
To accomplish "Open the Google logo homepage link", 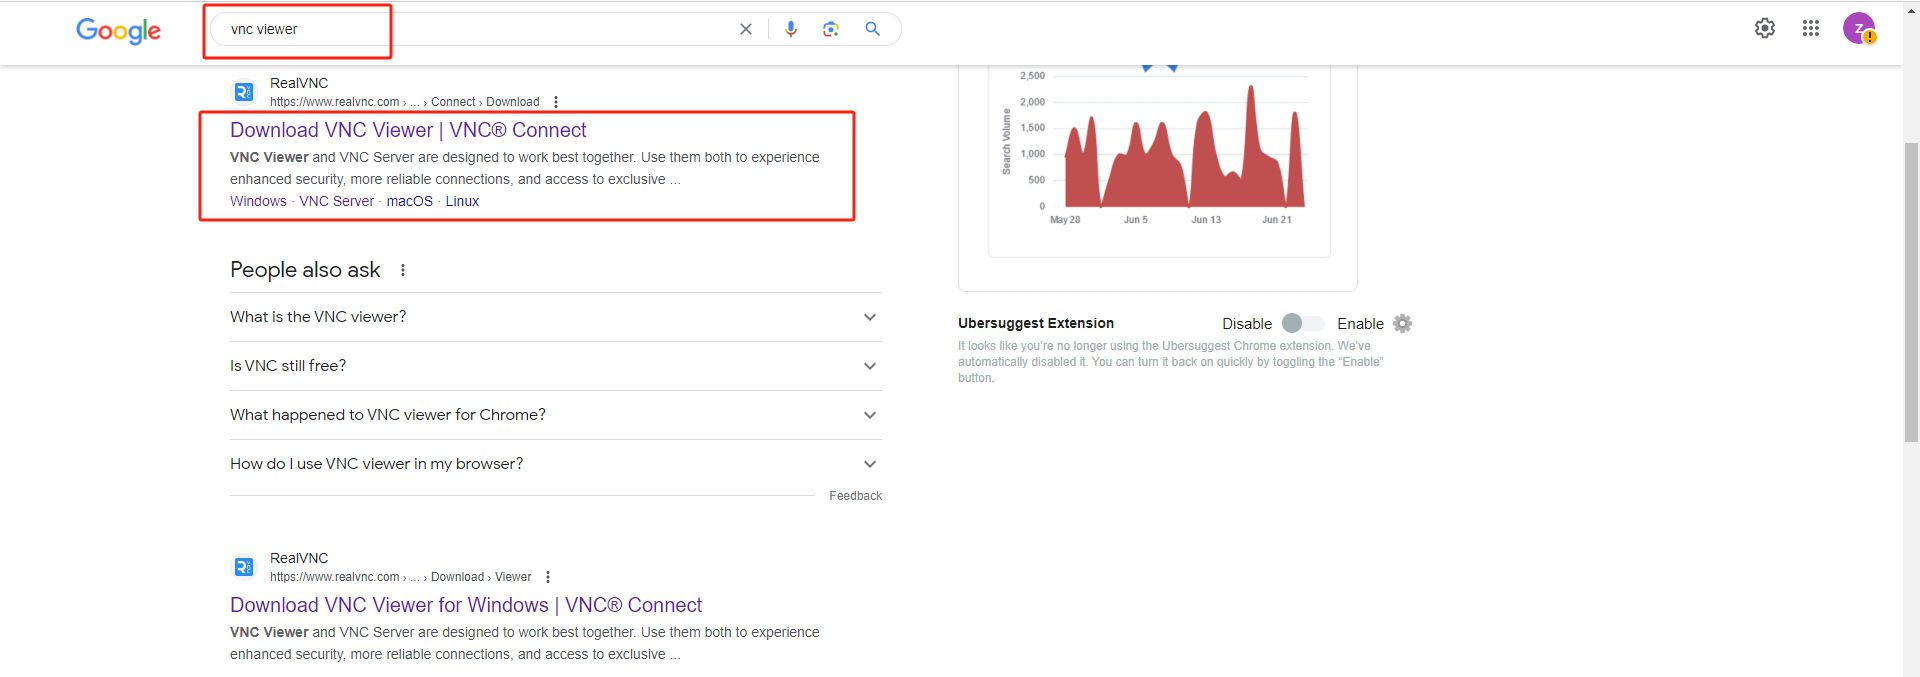I will 118,30.
